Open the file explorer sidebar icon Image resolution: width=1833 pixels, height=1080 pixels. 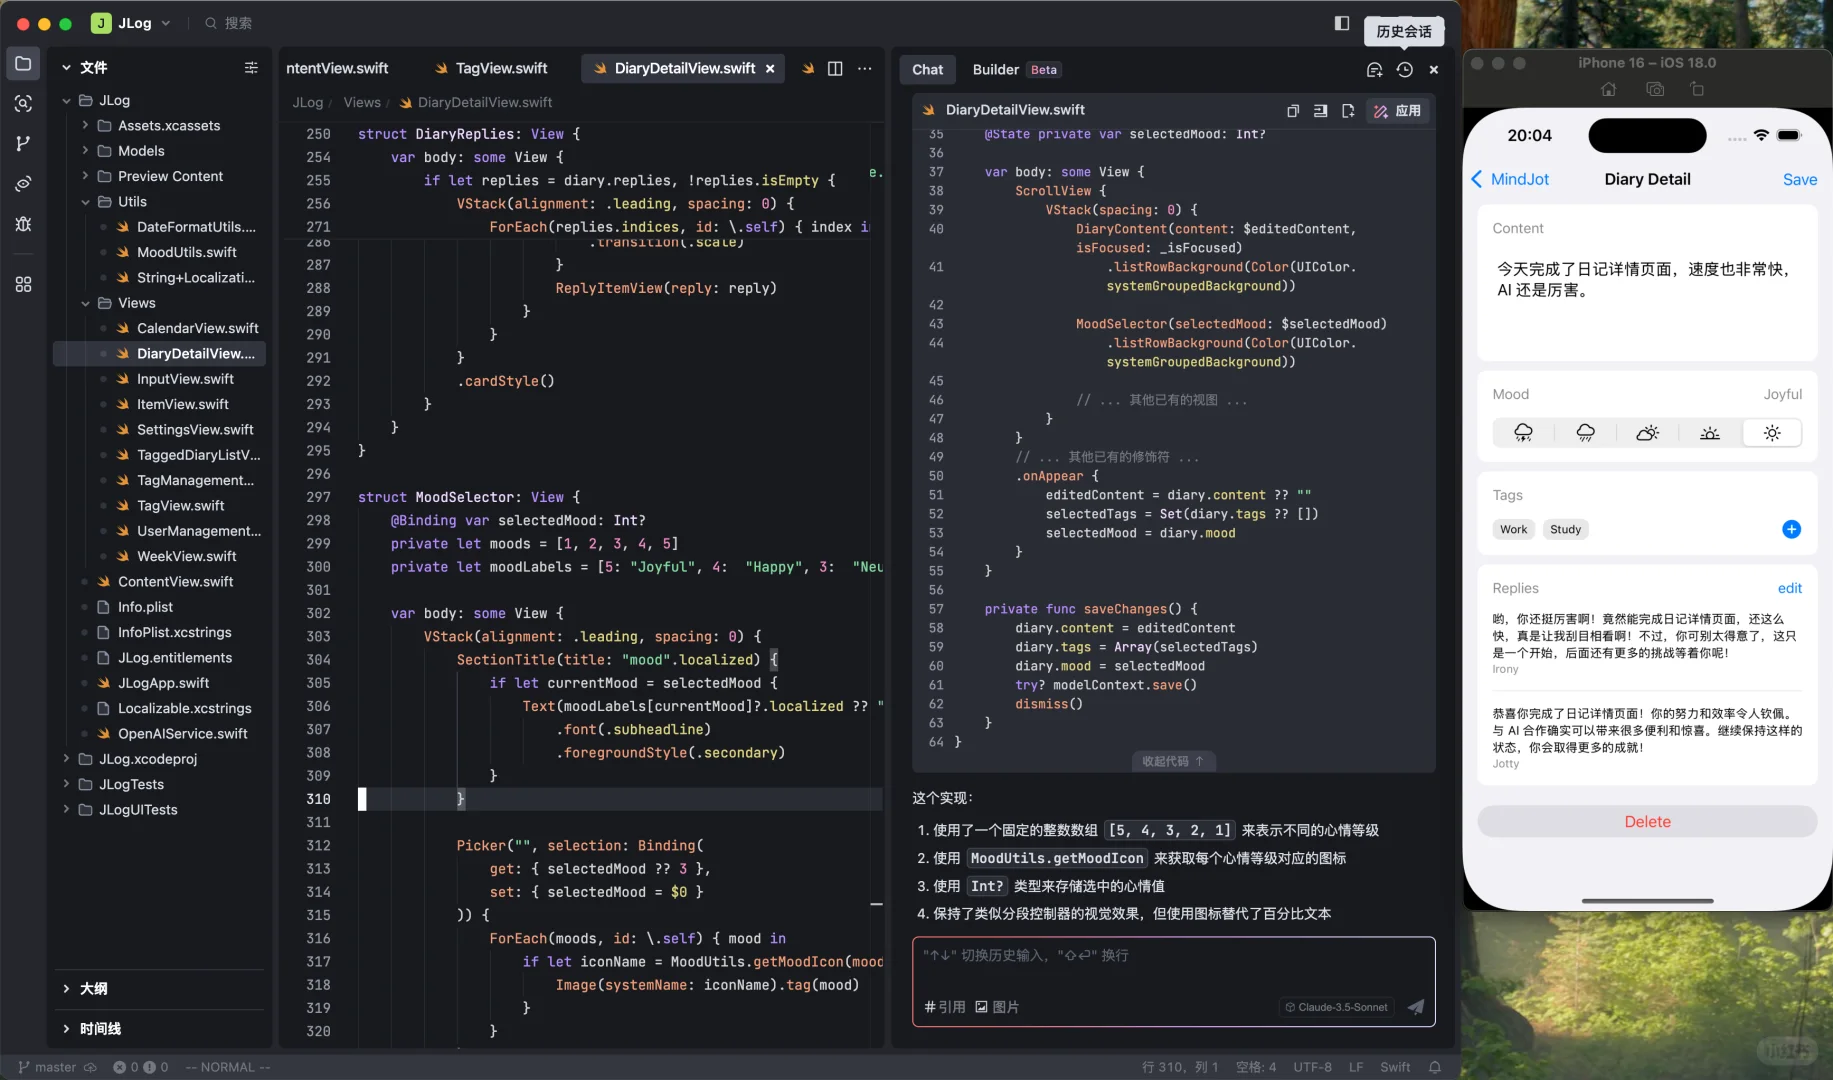23,64
